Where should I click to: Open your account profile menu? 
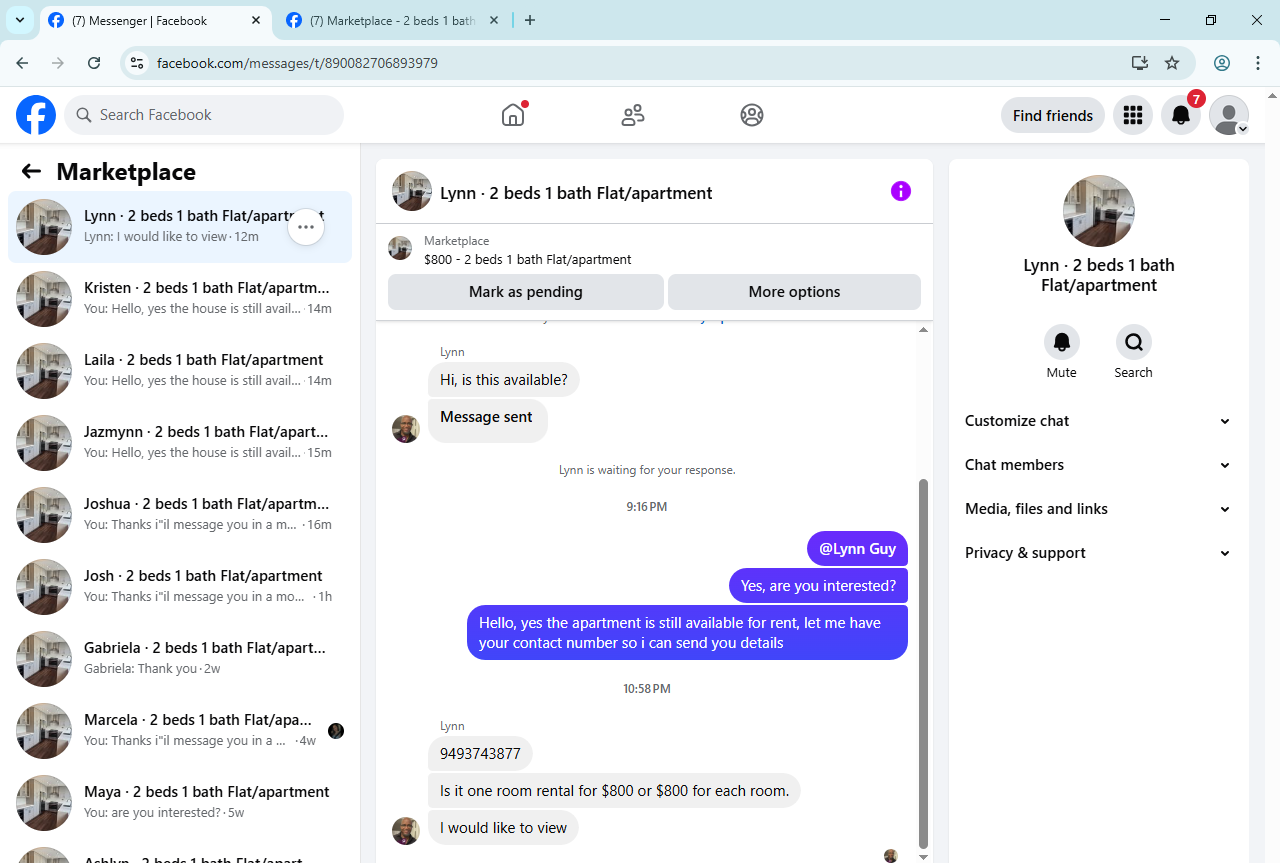tap(1229, 115)
